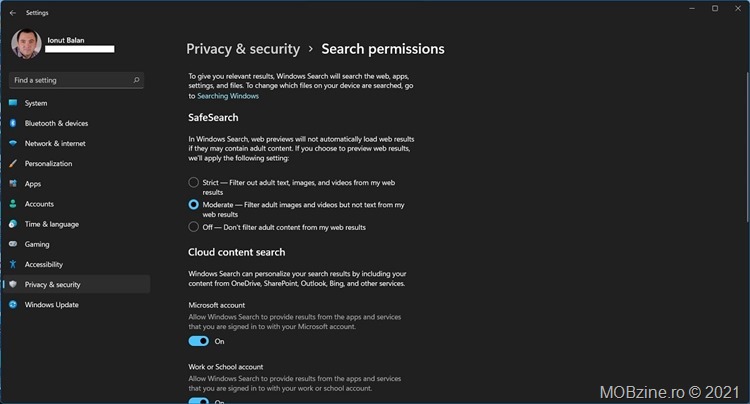750x404 pixels.
Task: Choose Moderate SafeSearch radio option
Action: coord(193,204)
